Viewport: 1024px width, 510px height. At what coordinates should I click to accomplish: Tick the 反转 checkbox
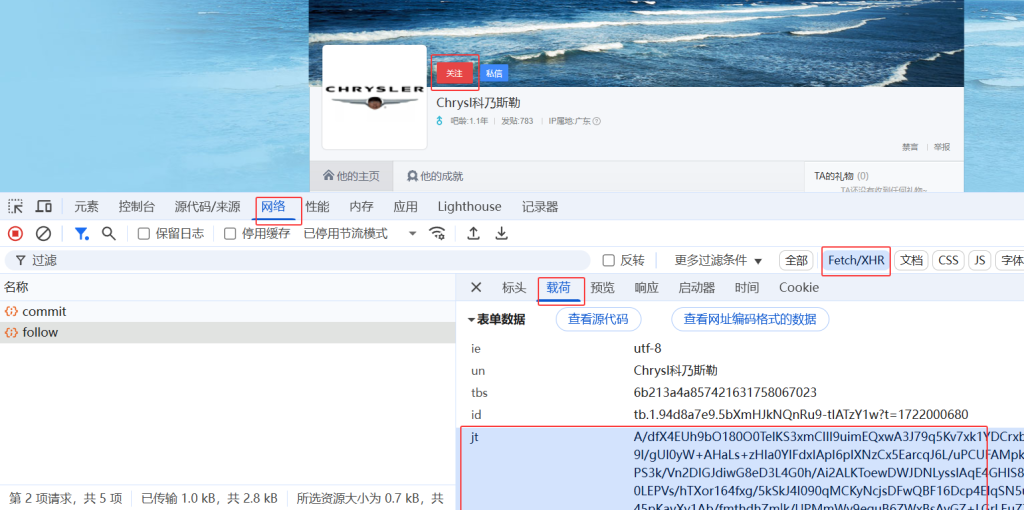point(609,260)
